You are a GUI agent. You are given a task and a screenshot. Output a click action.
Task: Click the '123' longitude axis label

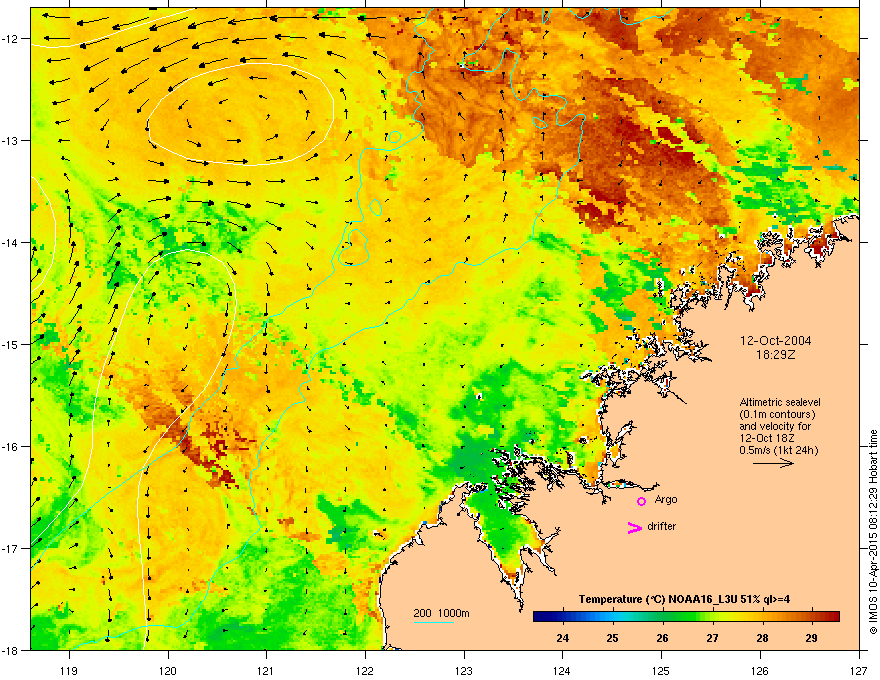pos(464,670)
